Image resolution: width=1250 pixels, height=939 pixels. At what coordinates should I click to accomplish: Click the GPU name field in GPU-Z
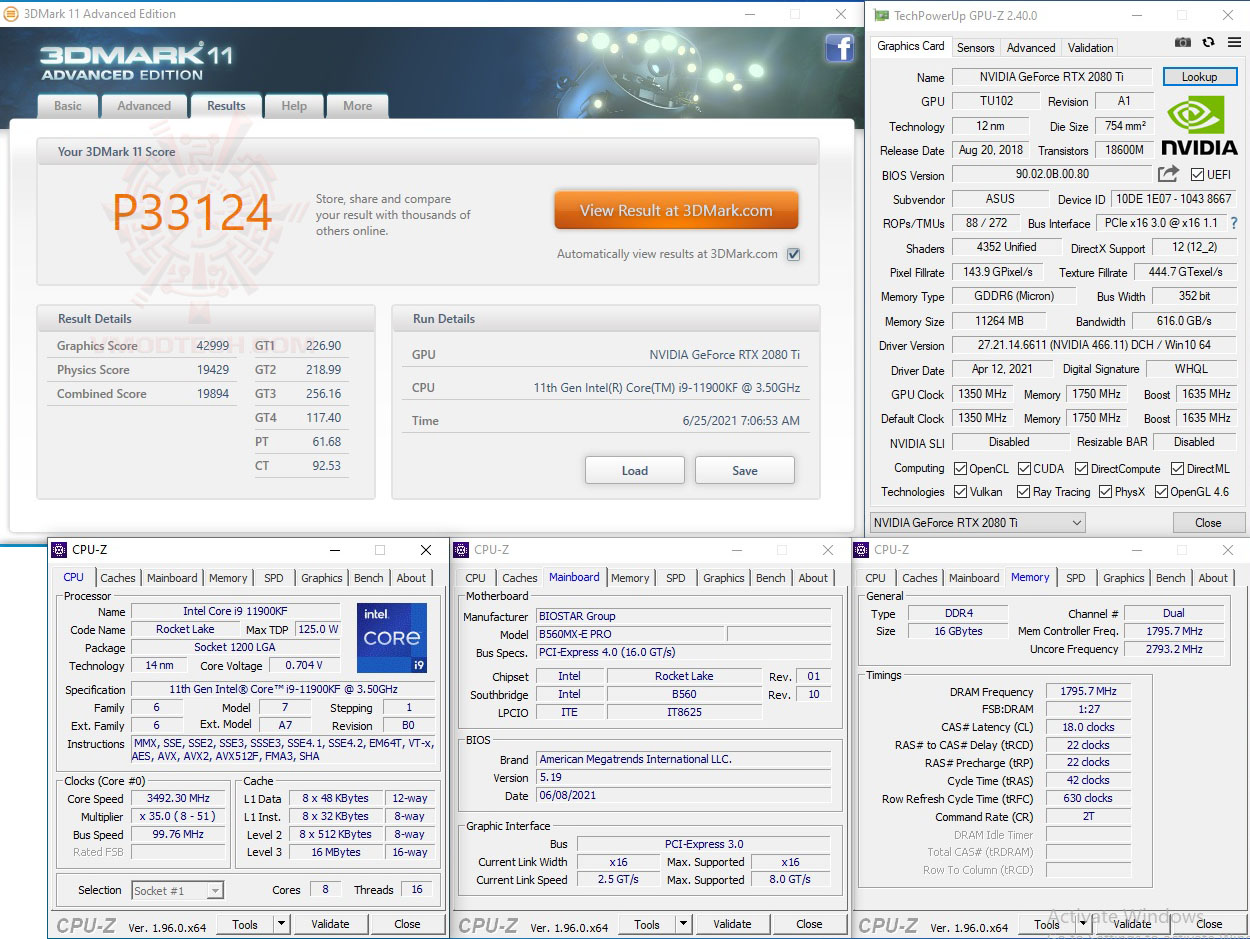[x=1052, y=77]
